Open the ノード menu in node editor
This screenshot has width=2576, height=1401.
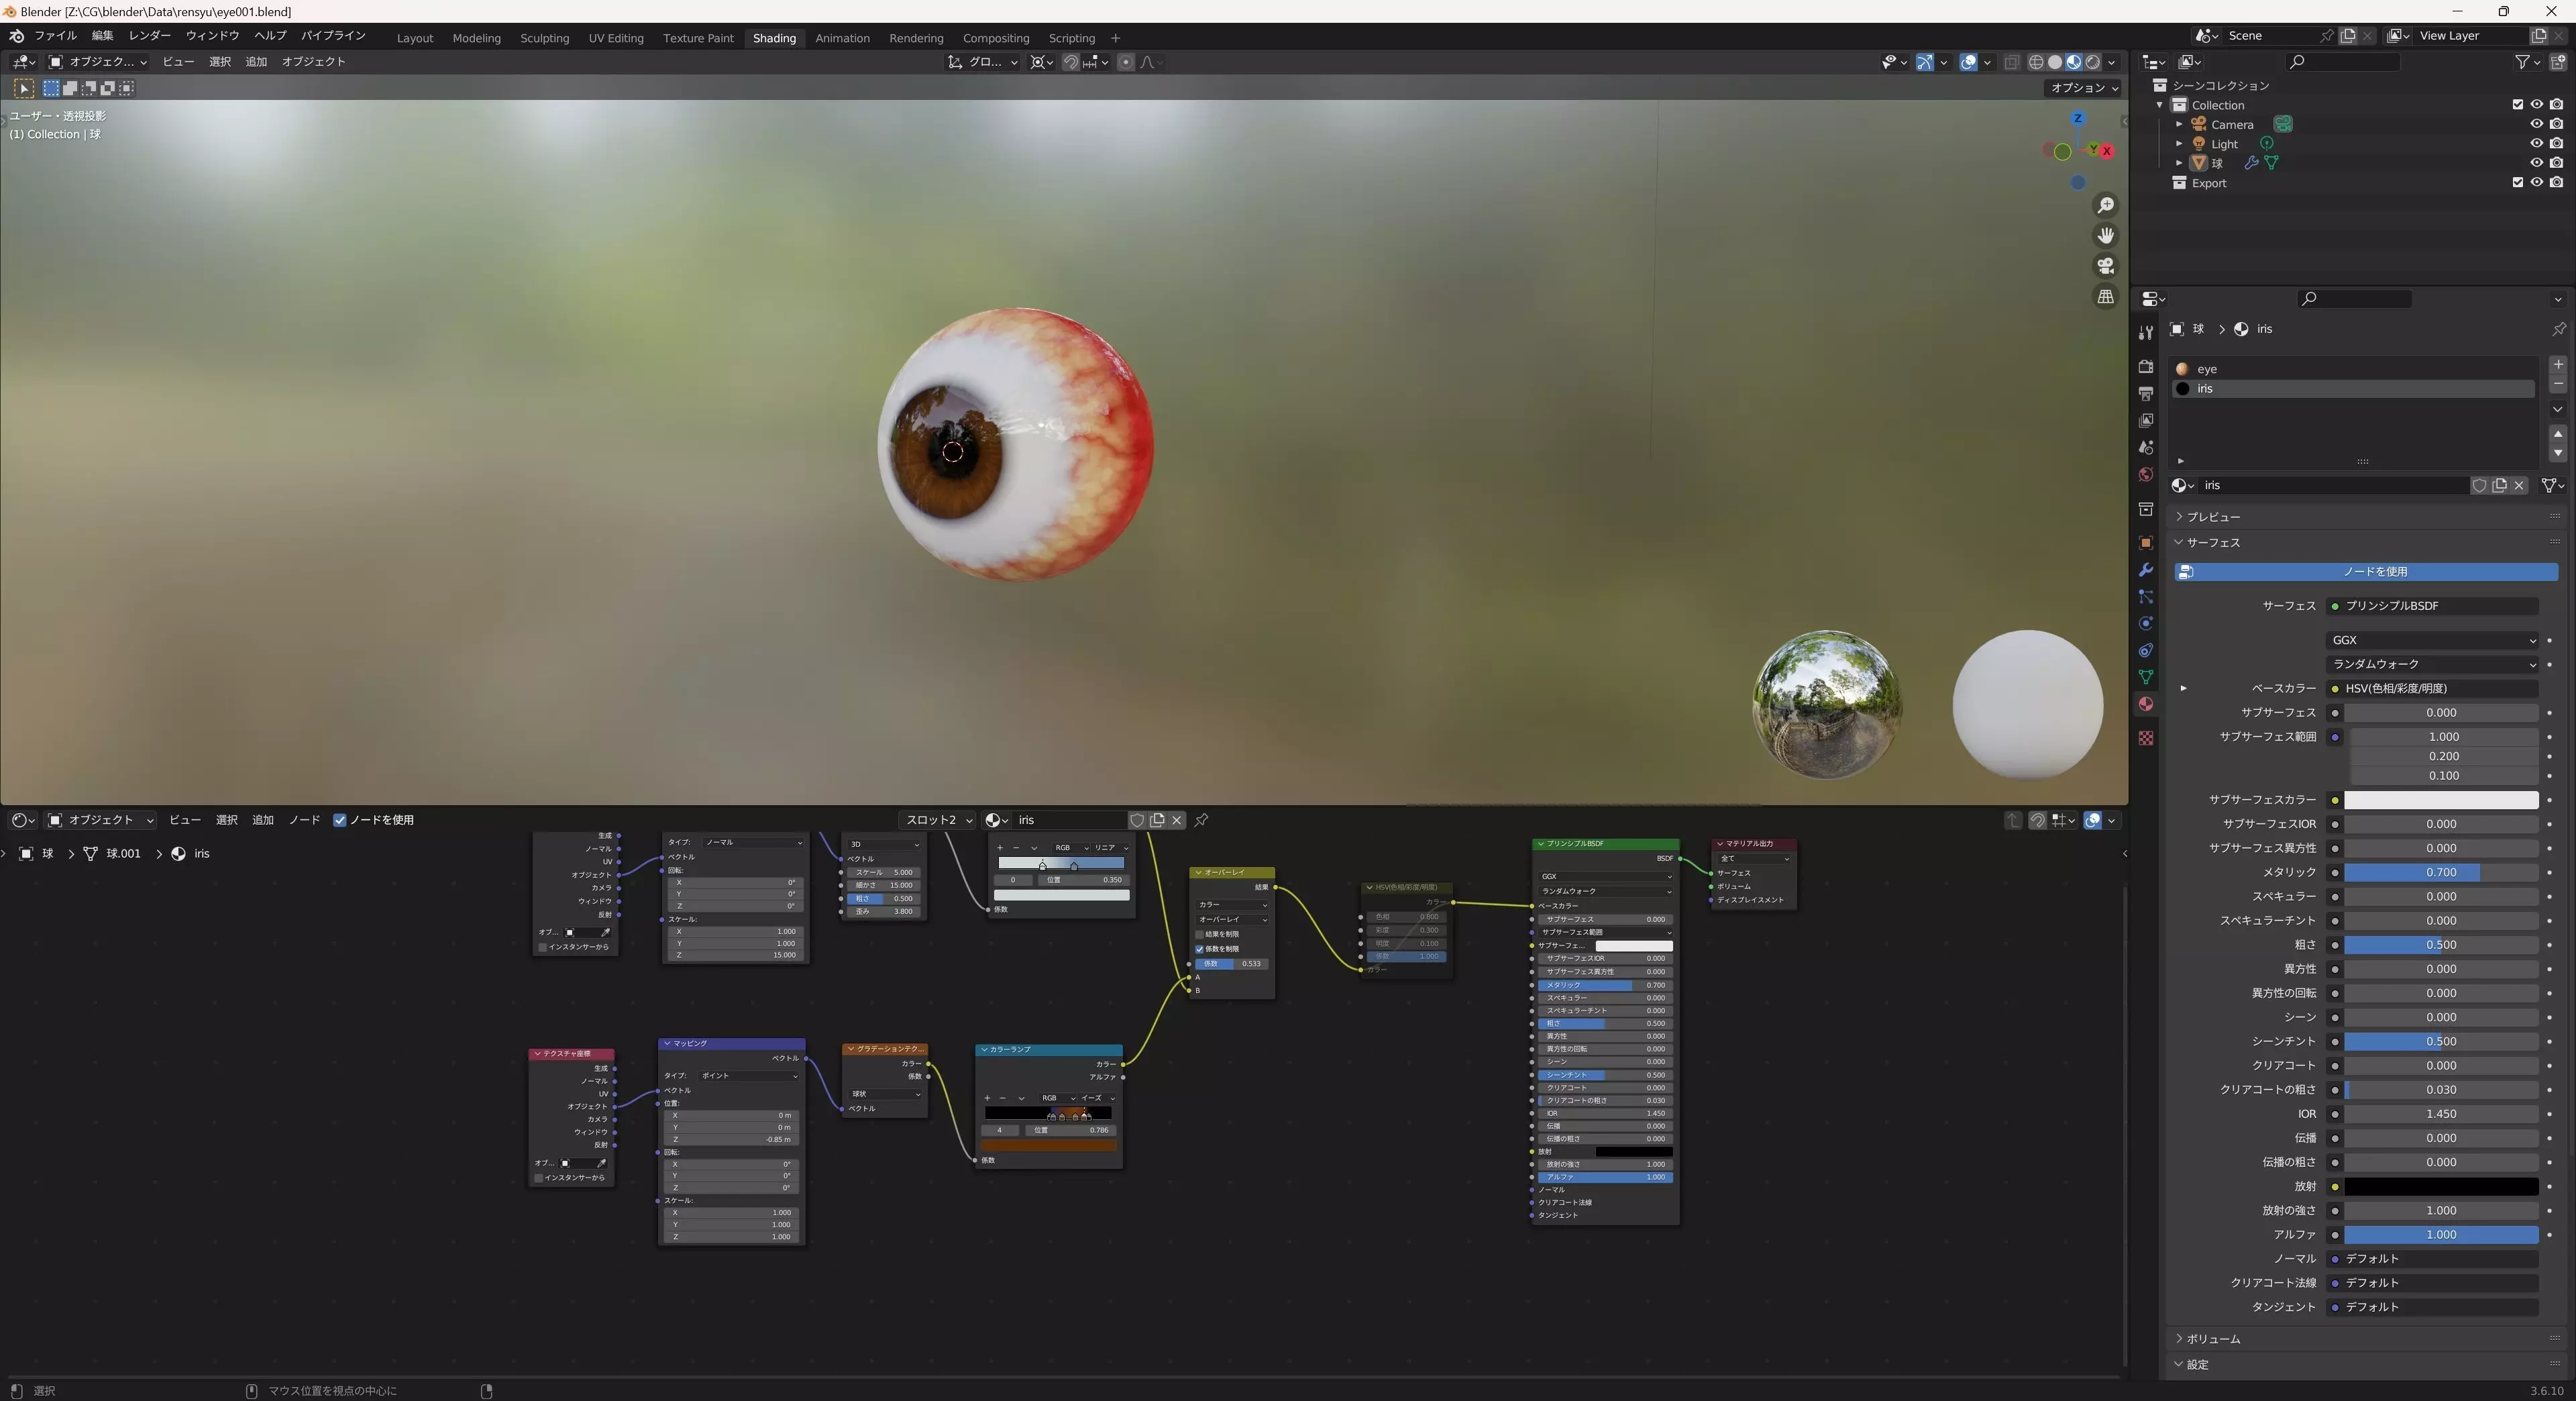coord(304,820)
